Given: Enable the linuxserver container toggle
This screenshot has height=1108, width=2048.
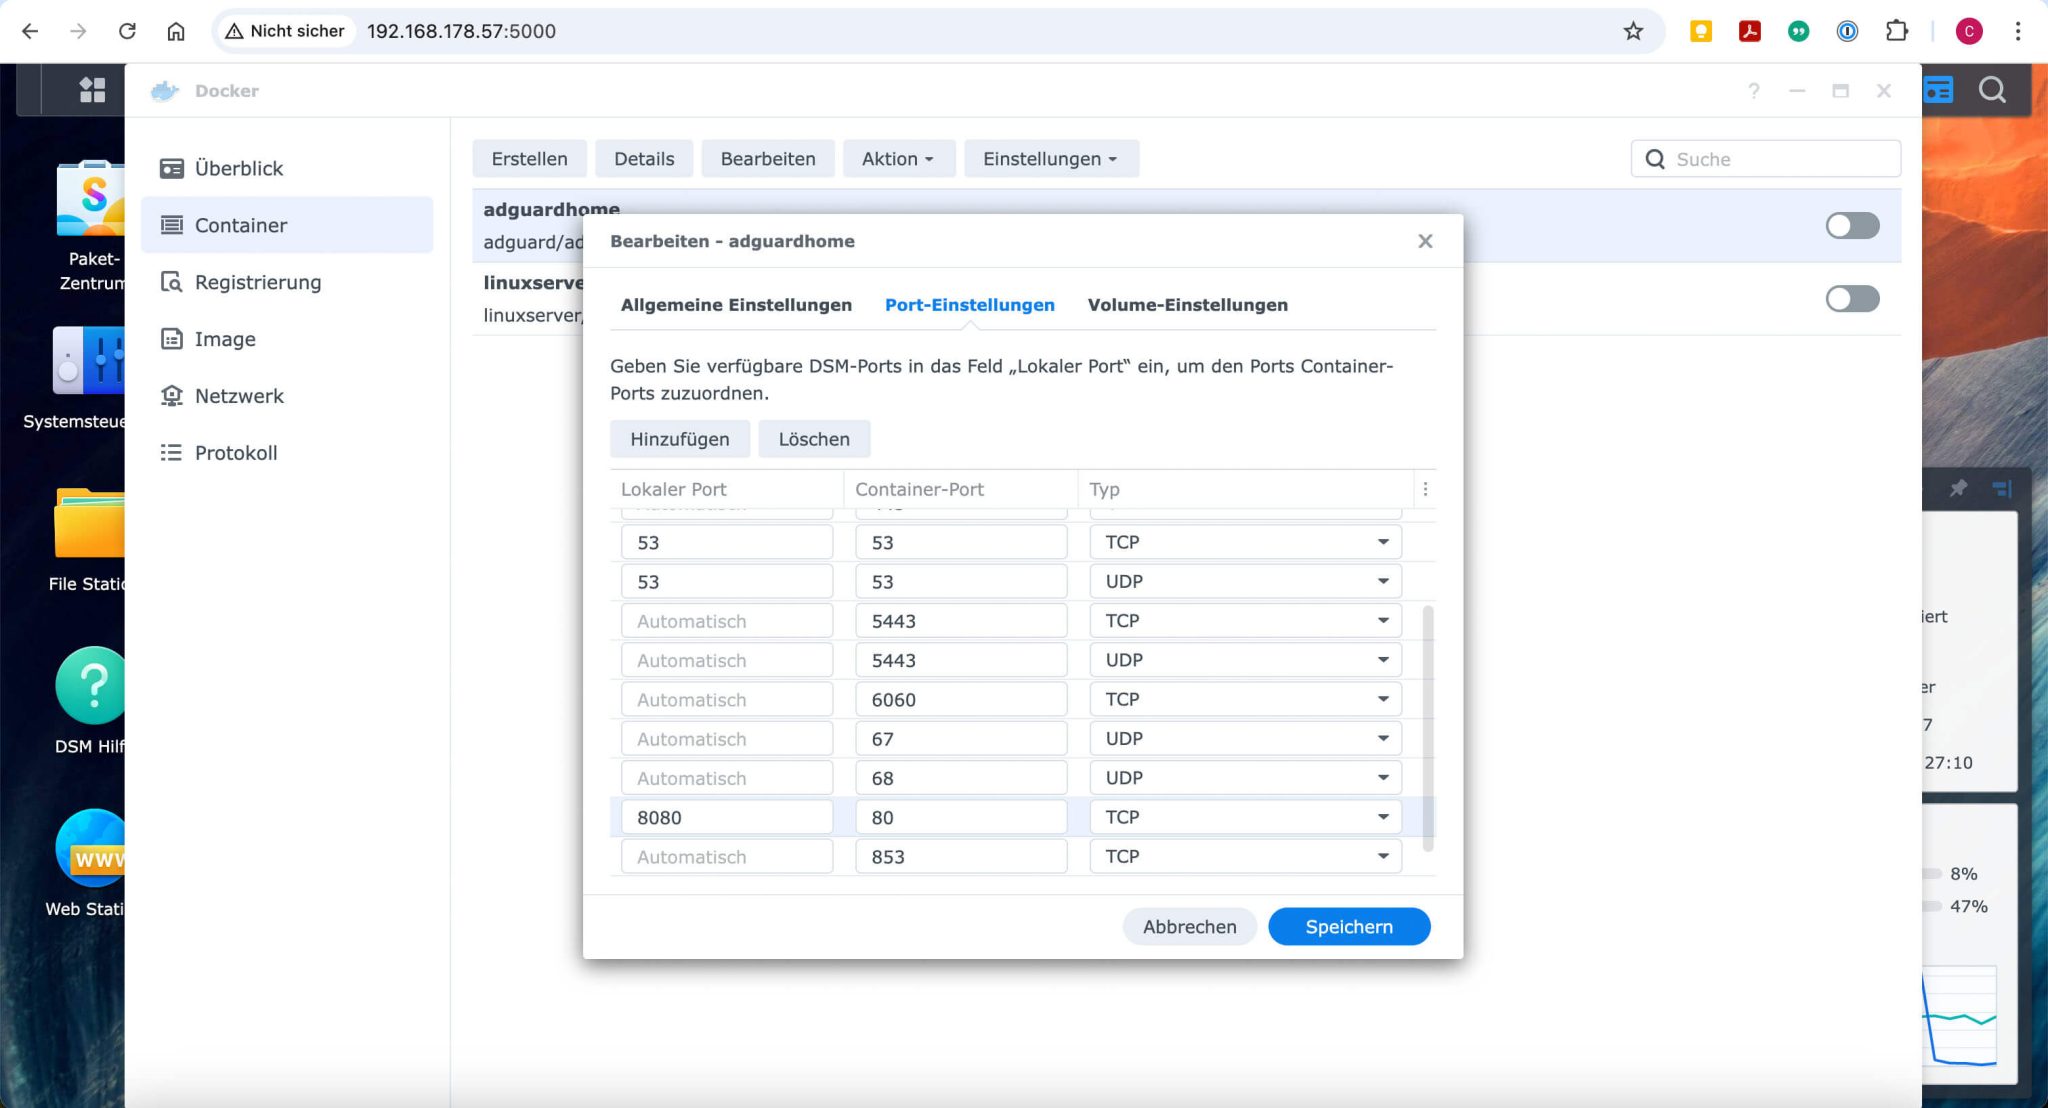Looking at the screenshot, I should [x=1852, y=298].
